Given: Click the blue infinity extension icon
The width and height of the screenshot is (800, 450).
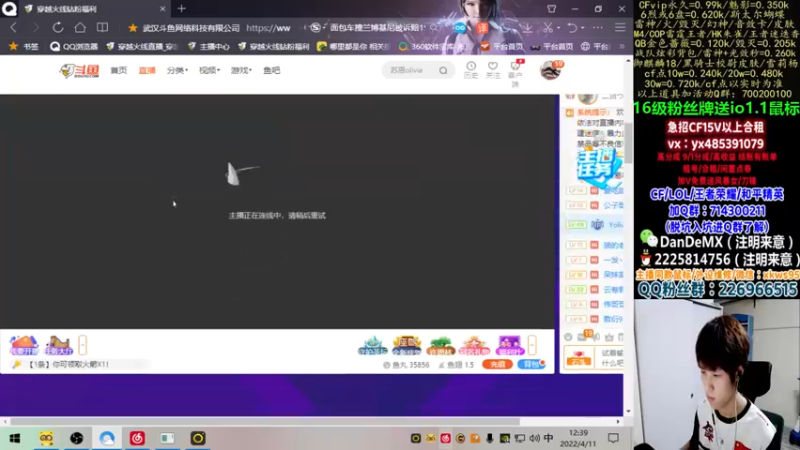Looking at the screenshot, I should 460,28.
